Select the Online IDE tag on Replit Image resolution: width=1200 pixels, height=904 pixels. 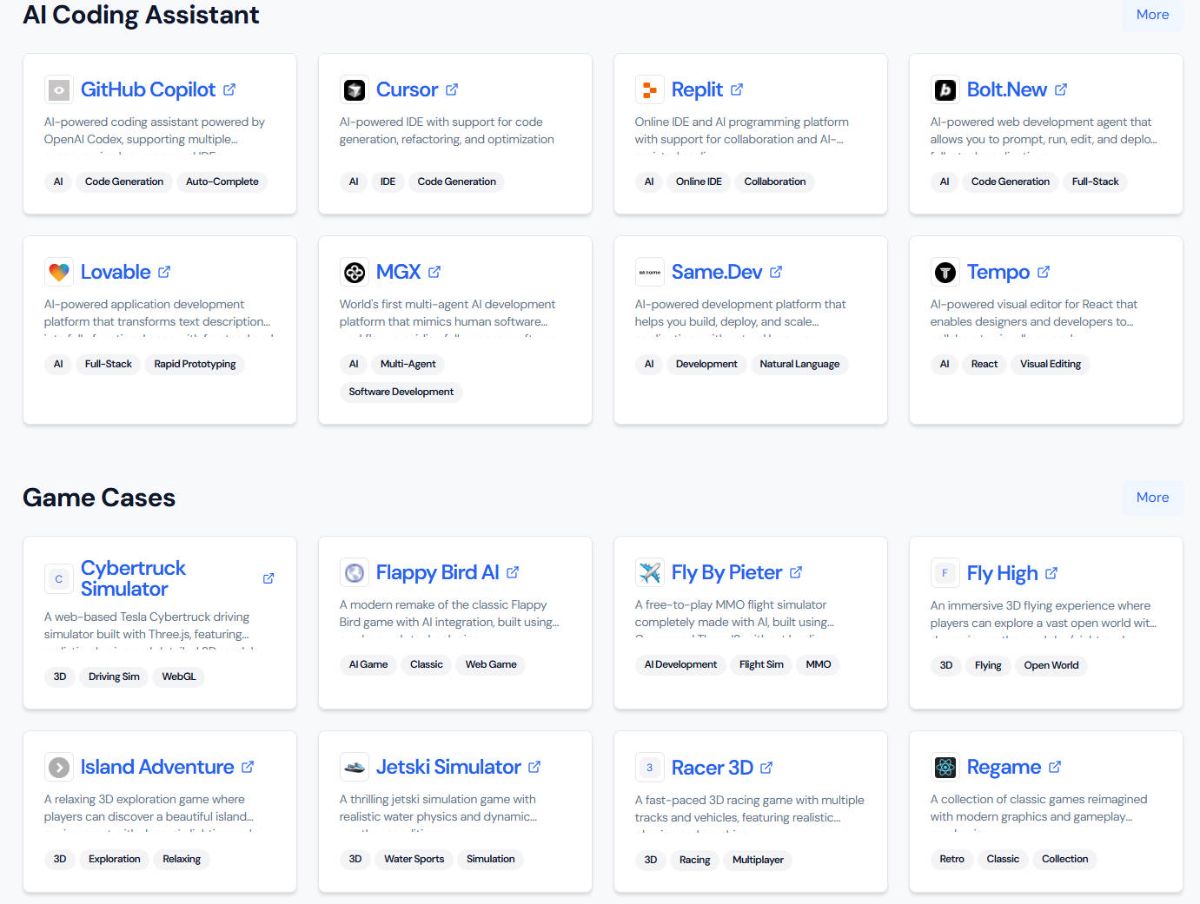pos(699,182)
